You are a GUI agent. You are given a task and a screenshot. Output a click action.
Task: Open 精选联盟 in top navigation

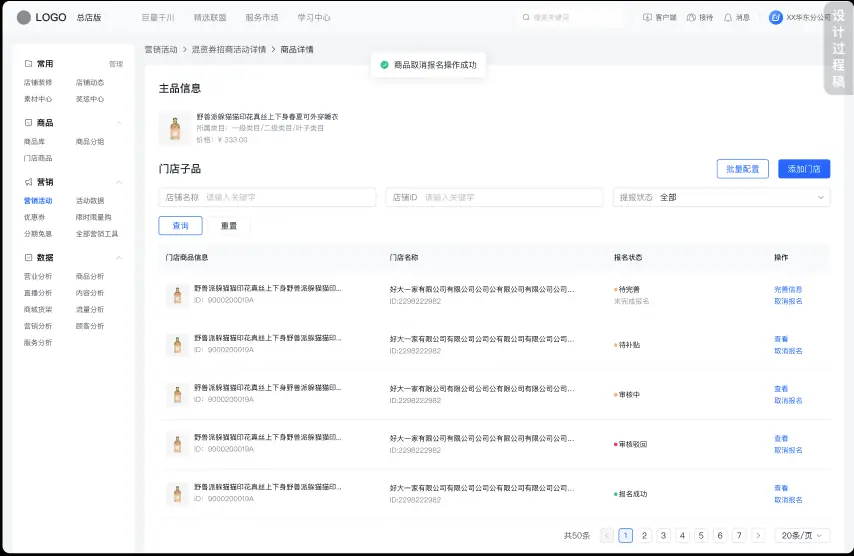210,17
